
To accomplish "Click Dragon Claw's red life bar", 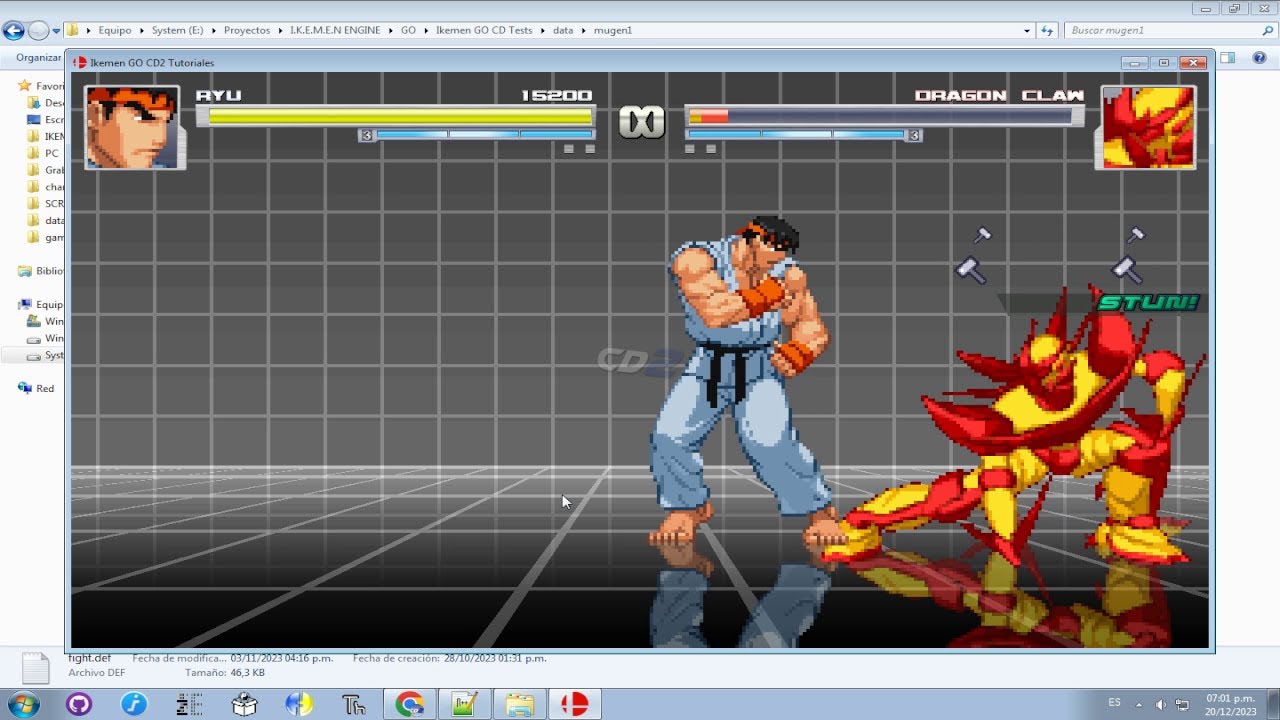I will click(x=708, y=116).
